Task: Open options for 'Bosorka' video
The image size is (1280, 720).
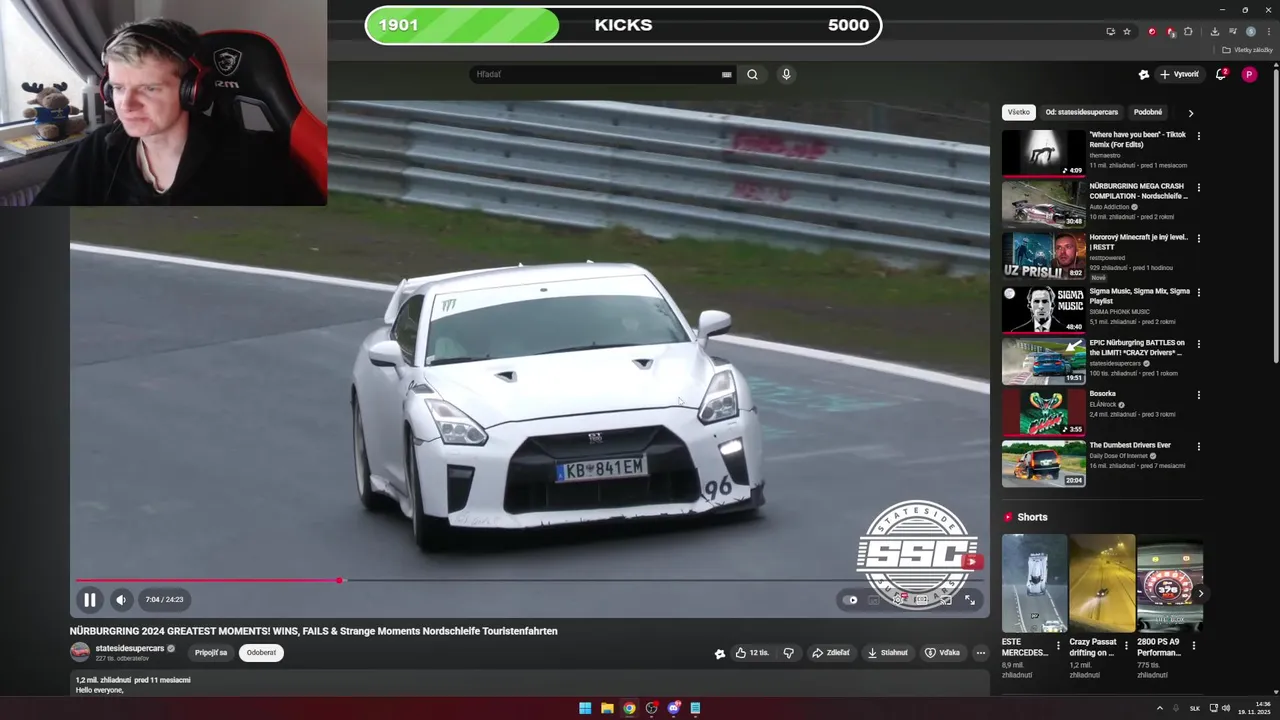Action: pos(1199,395)
